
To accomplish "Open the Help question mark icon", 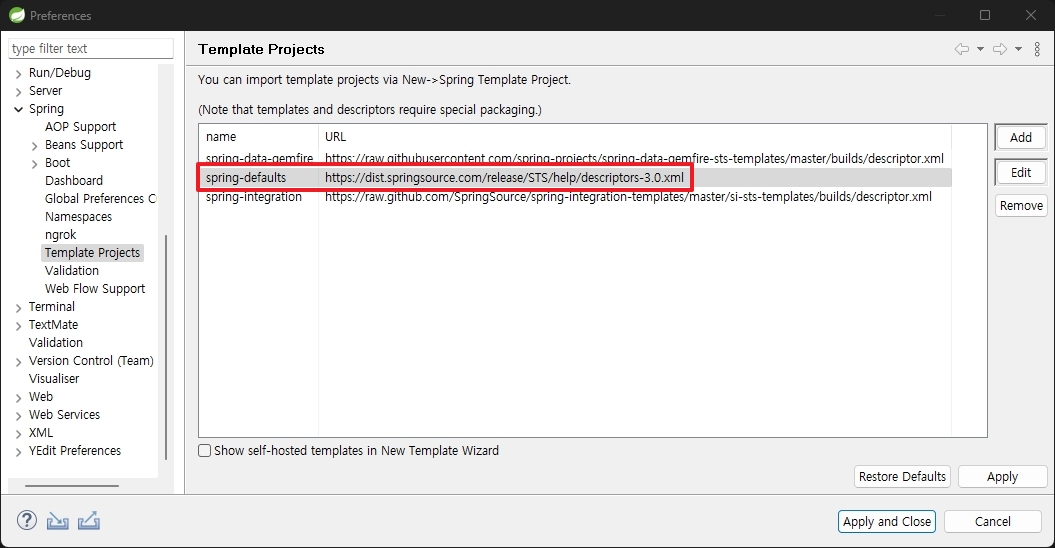I will click(27, 520).
